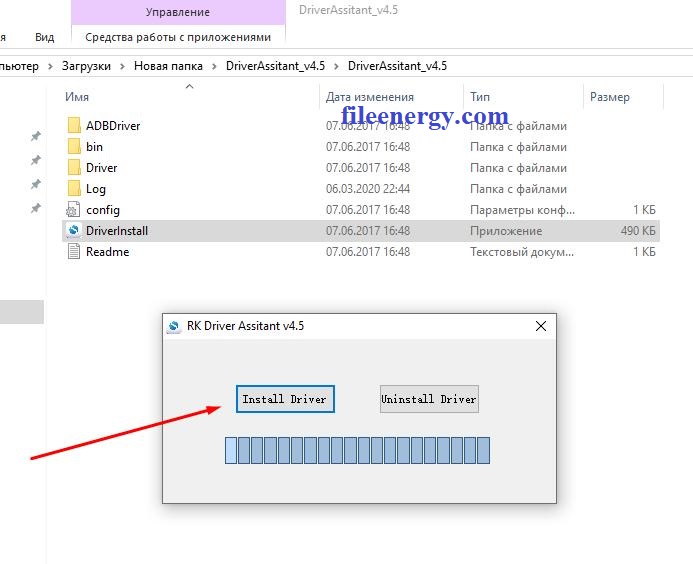This screenshot has width=693, height=564.
Task: Click the config file gear icon
Action: [73, 210]
